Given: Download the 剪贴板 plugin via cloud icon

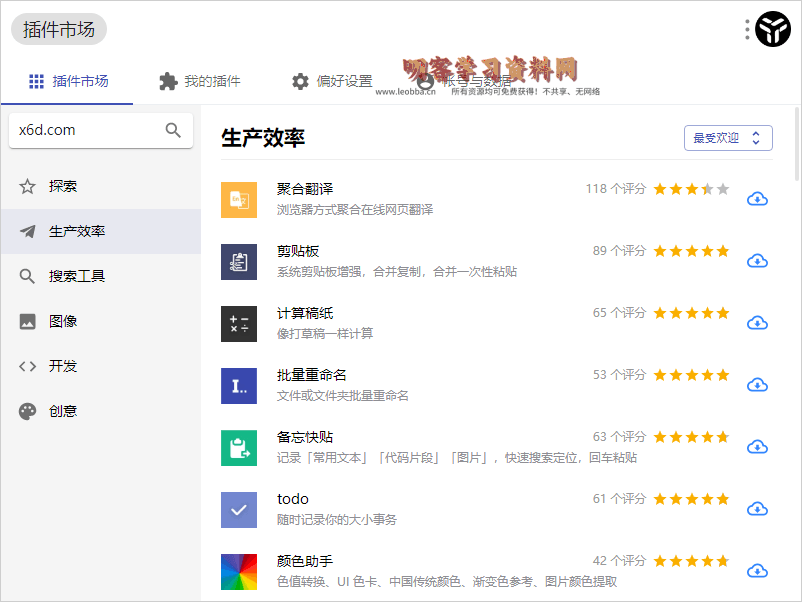Looking at the screenshot, I should click(757, 261).
